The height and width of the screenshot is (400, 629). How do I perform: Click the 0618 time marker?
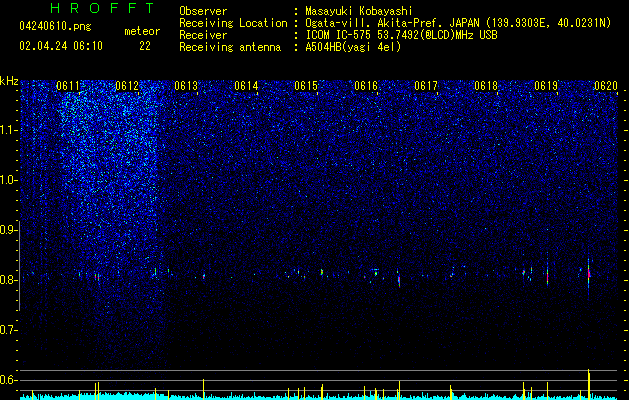(x=486, y=86)
